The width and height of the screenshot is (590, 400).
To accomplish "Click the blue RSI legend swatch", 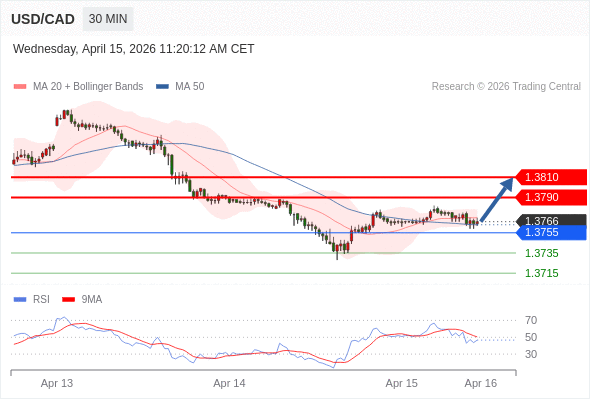I will (20, 300).
